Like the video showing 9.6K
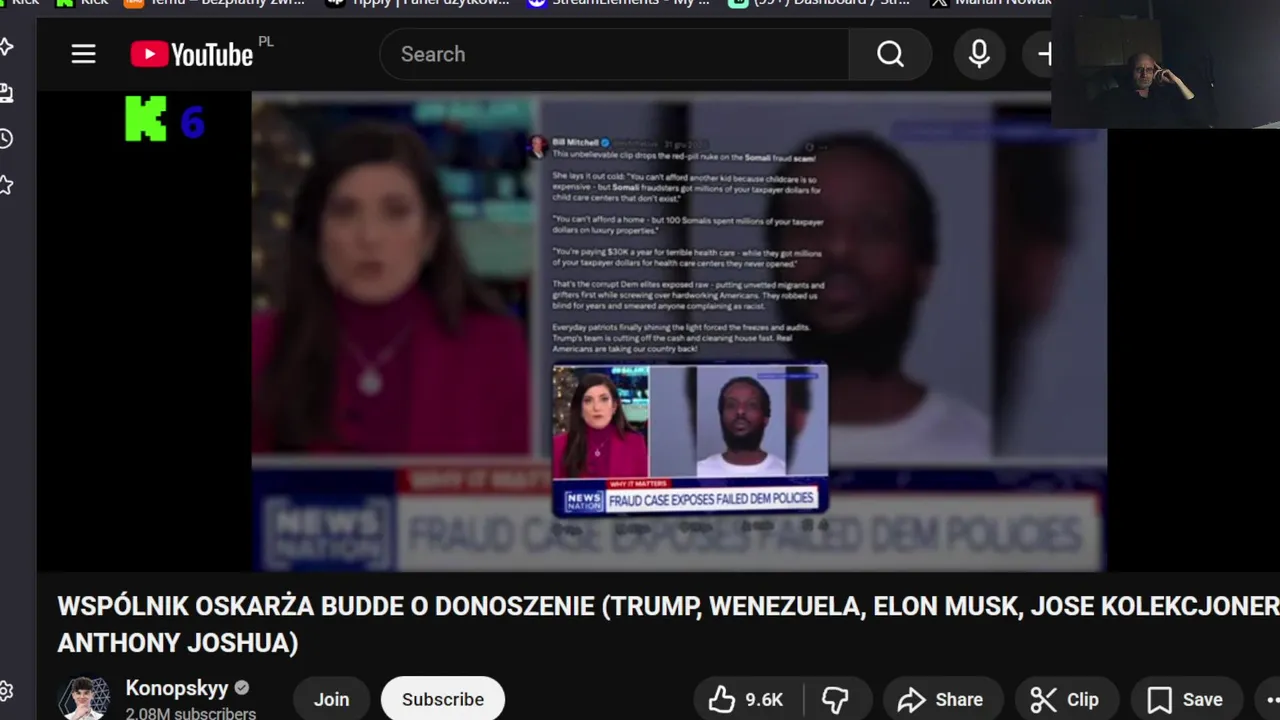Viewport: 1280px width, 720px height. (x=746, y=699)
